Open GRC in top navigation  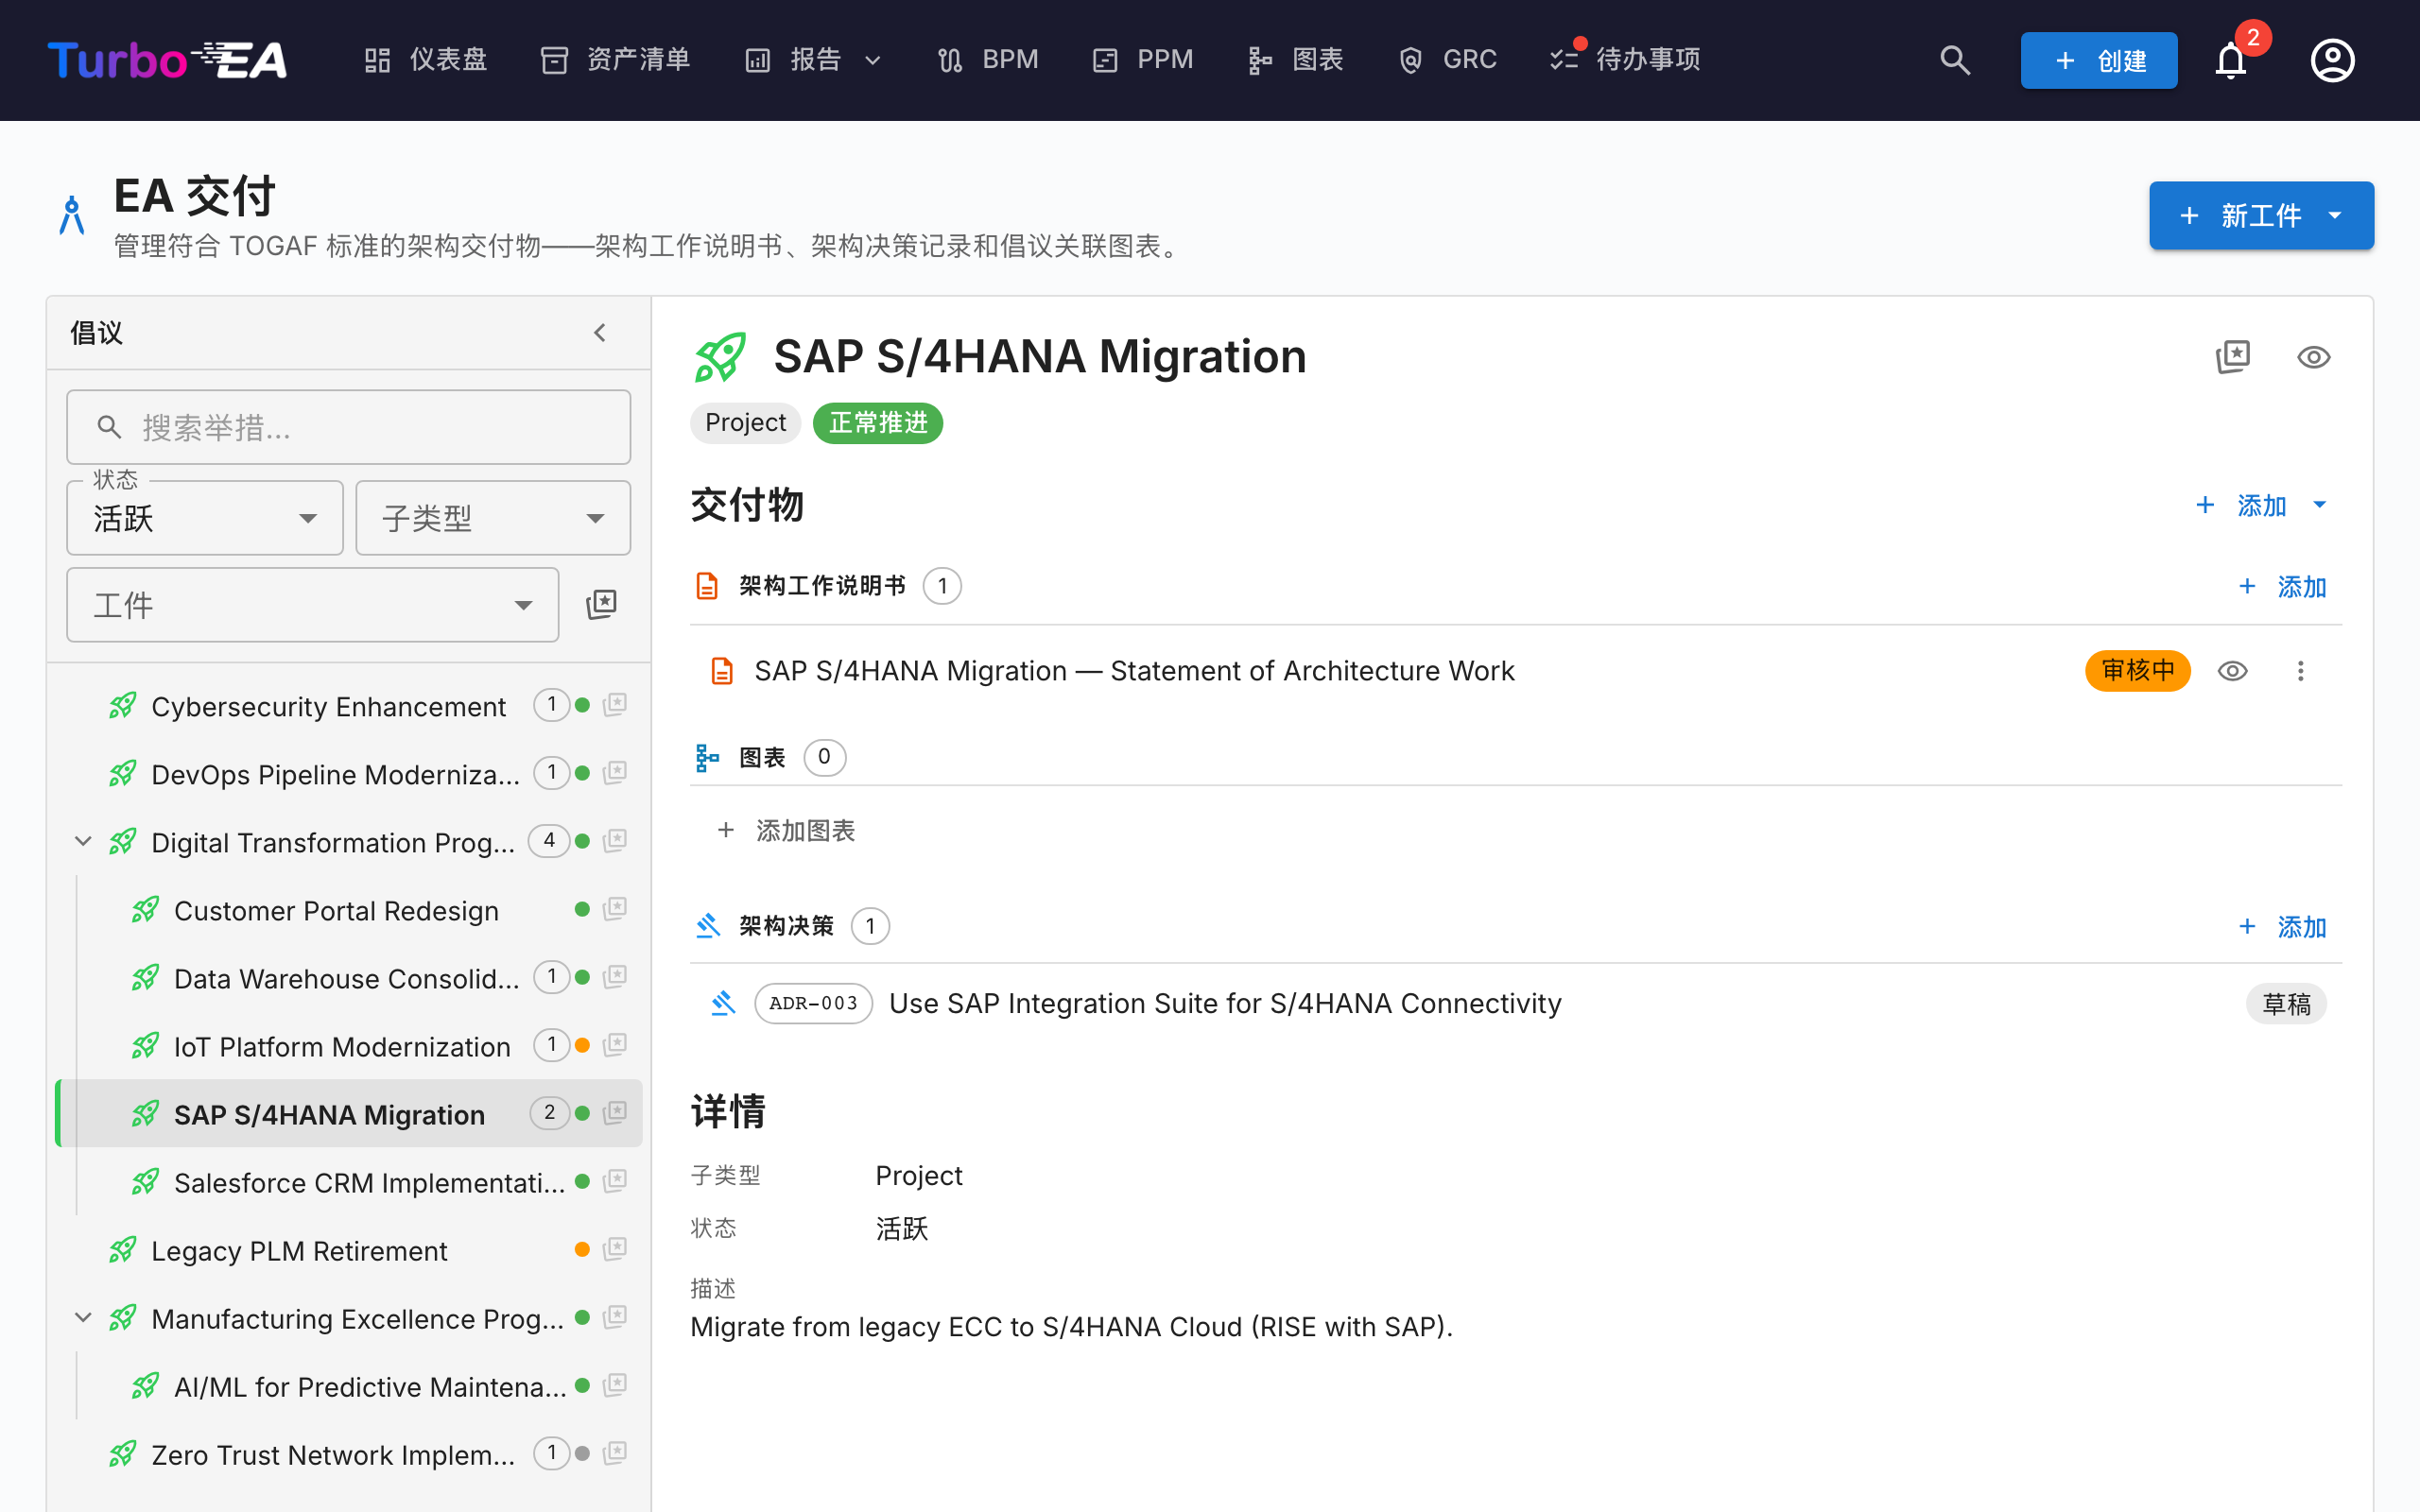pos(1447,60)
